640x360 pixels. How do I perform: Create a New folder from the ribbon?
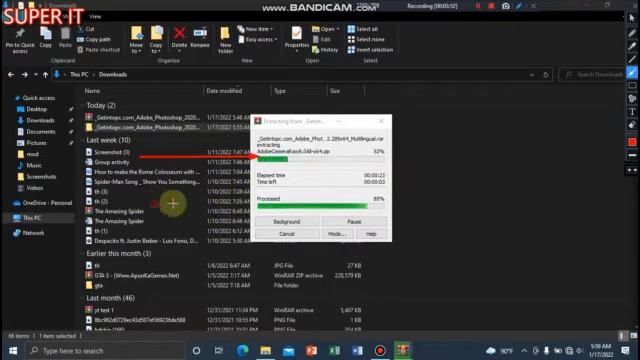[x=225, y=40]
